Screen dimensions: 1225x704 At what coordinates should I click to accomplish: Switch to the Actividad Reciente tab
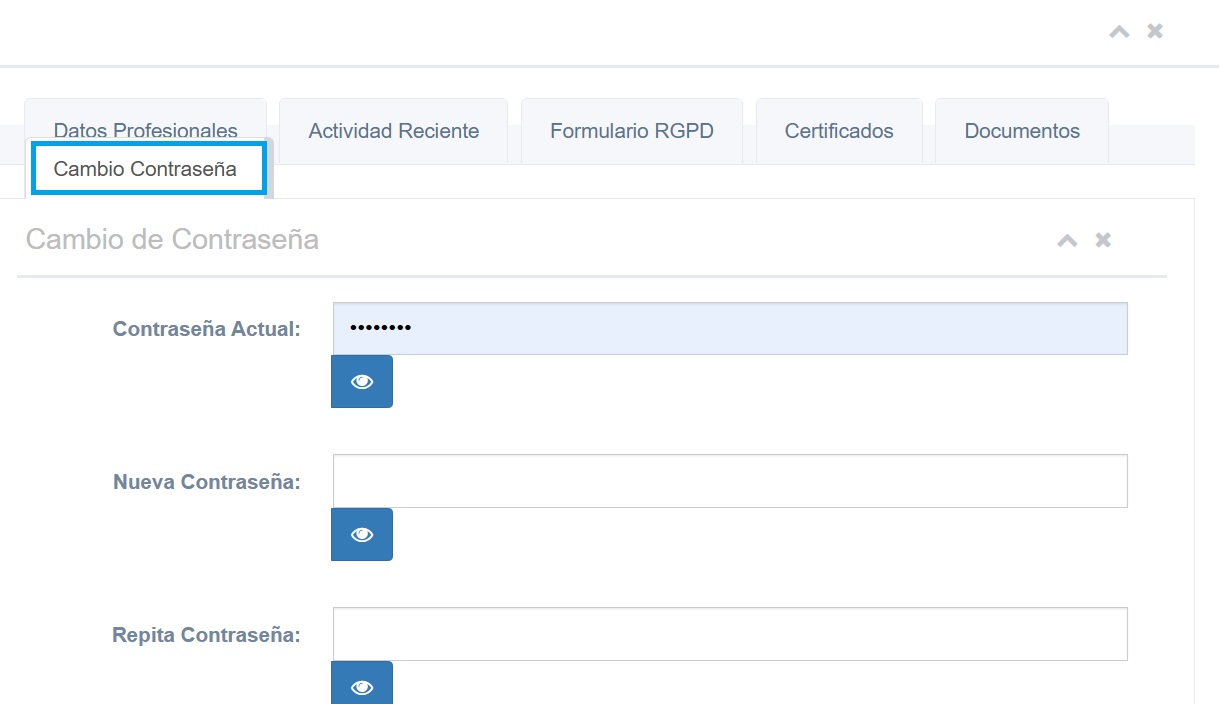click(393, 131)
